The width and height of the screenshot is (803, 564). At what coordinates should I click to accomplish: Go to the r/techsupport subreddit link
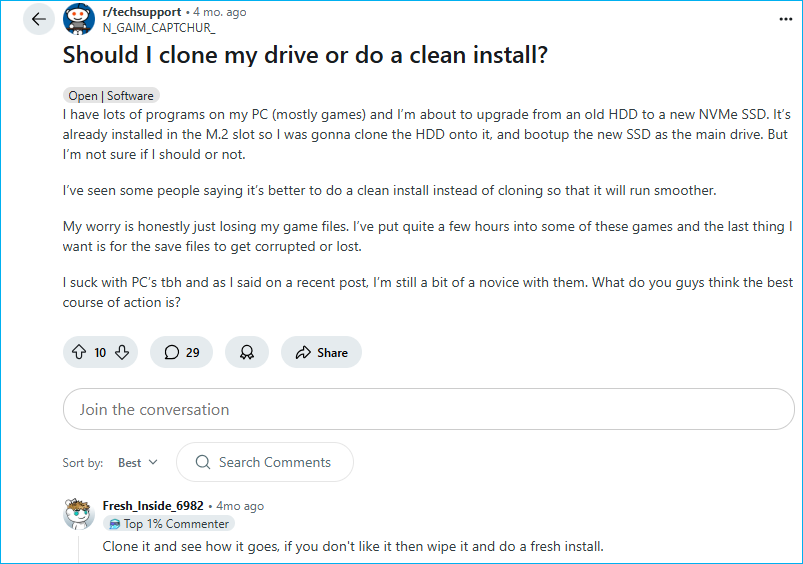pyautogui.click(x=142, y=12)
